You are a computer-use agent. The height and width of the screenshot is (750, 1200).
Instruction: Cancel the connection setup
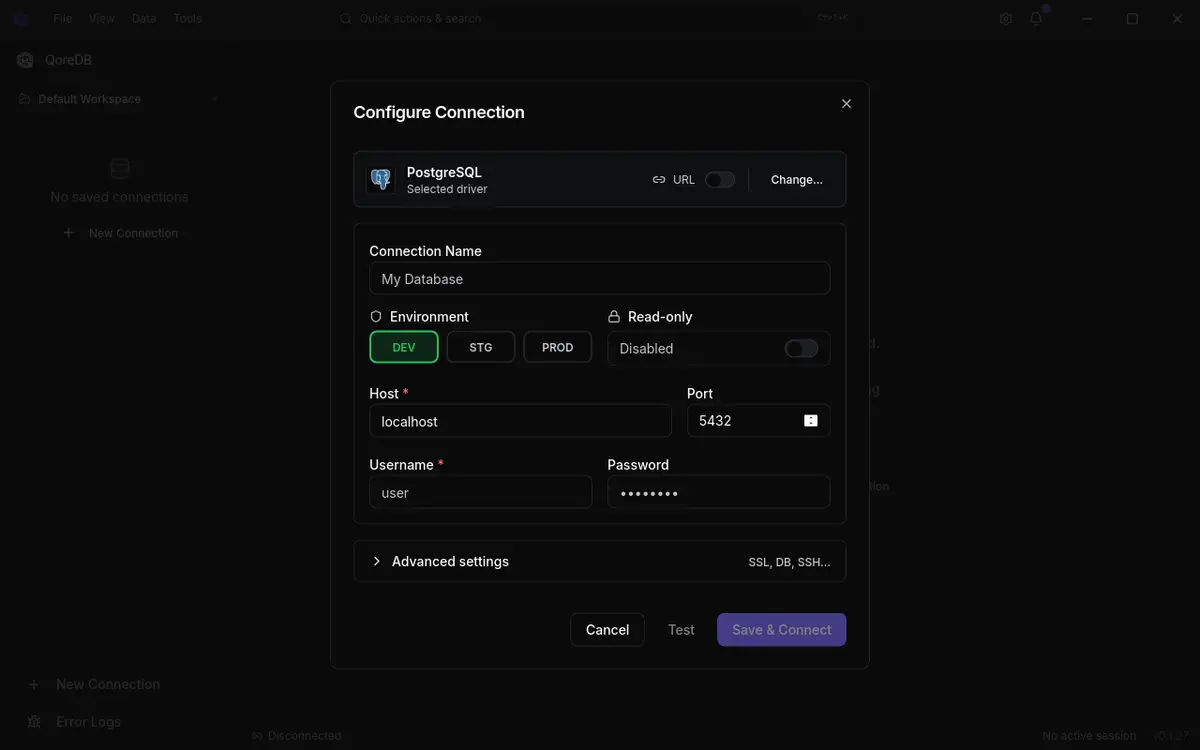[x=607, y=630]
